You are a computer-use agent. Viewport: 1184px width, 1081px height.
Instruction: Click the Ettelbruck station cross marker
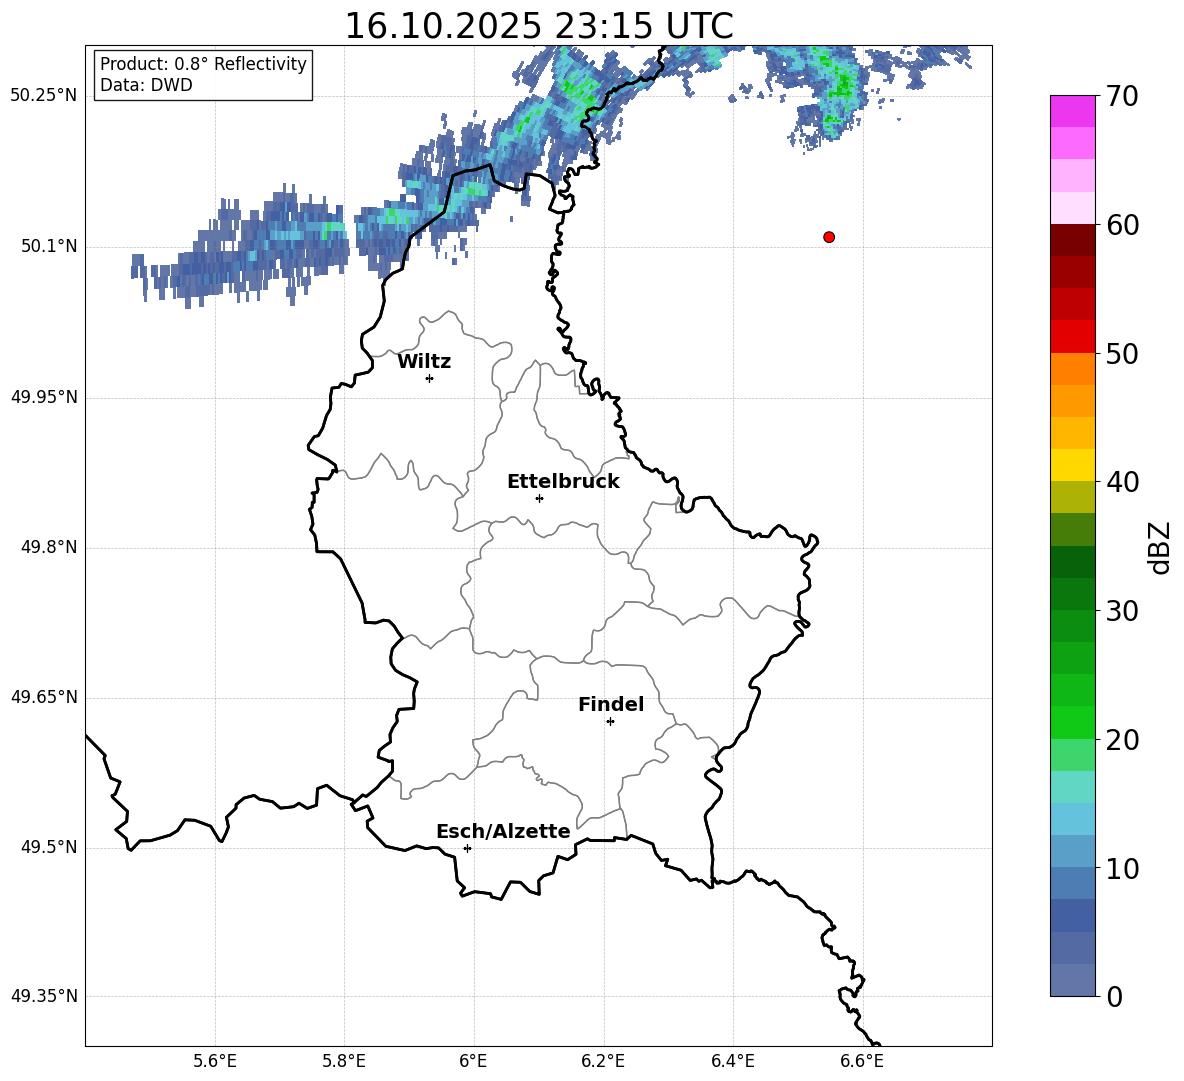tap(539, 498)
